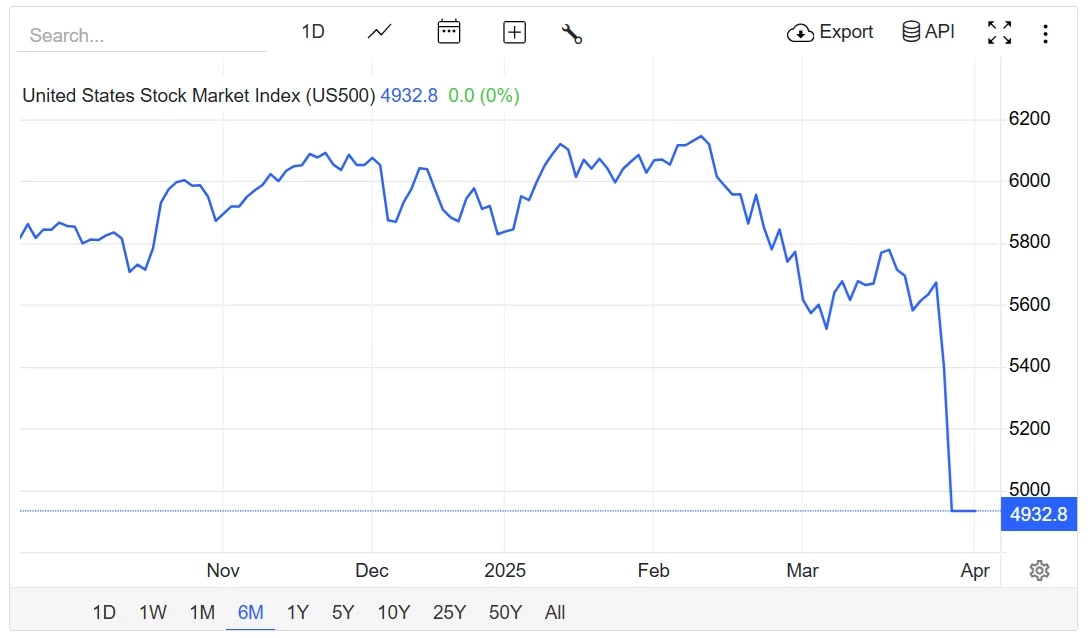1088x638 pixels.
Task: Toggle fullscreen chart view
Action: coord(999,33)
